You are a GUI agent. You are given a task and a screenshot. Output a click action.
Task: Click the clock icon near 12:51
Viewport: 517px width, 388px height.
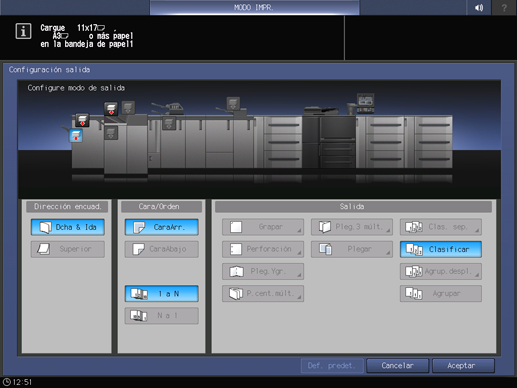[x=7, y=382]
